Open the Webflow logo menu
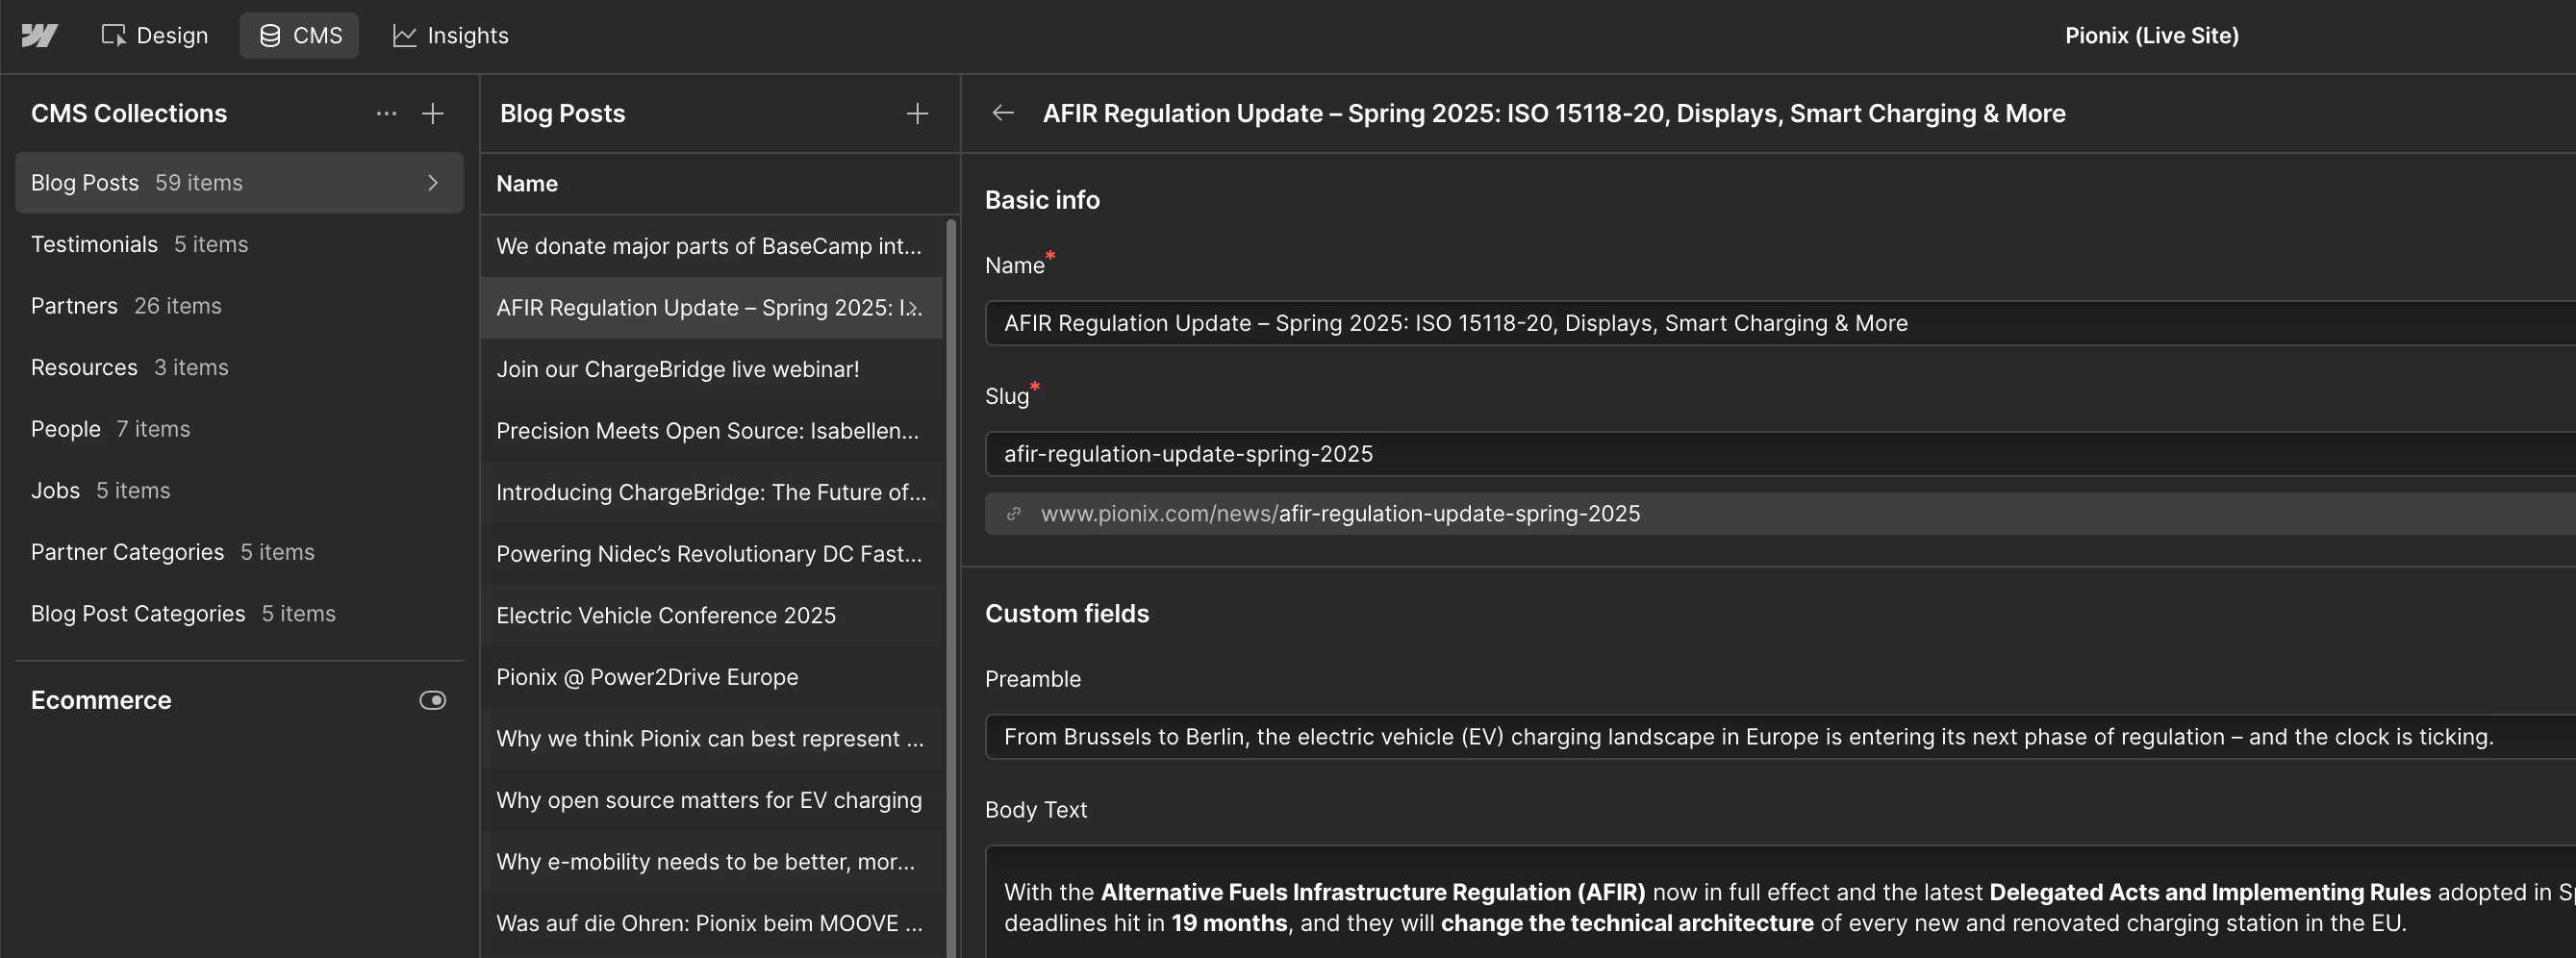Image resolution: width=2576 pixels, height=958 pixels. 39,36
